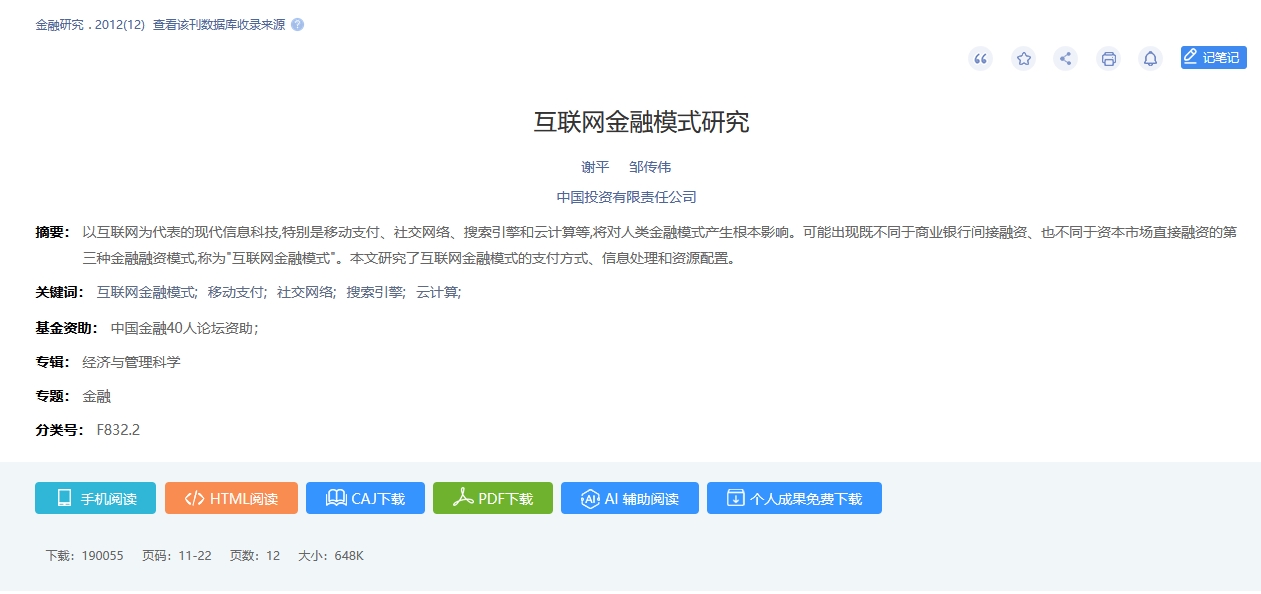Open author link 谢平
The width and height of the screenshot is (1261, 594).
(x=595, y=167)
